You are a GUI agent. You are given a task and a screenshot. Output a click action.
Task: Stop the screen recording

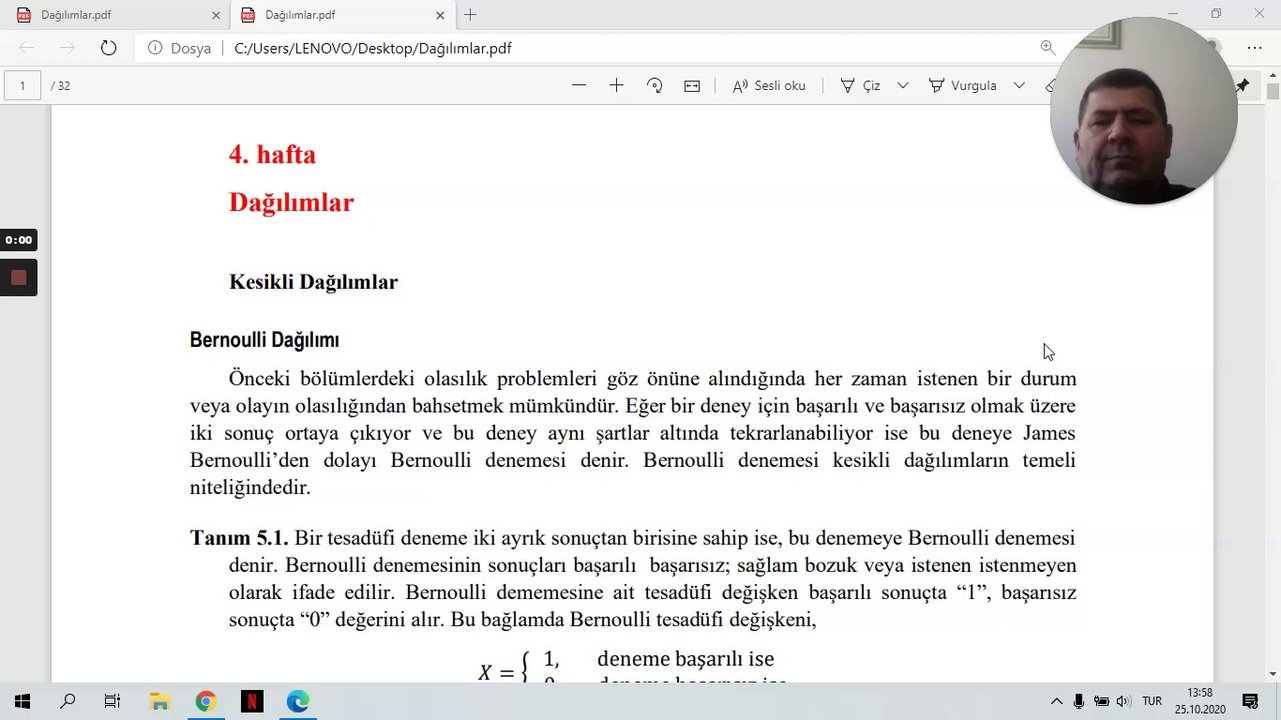[x=18, y=278]
